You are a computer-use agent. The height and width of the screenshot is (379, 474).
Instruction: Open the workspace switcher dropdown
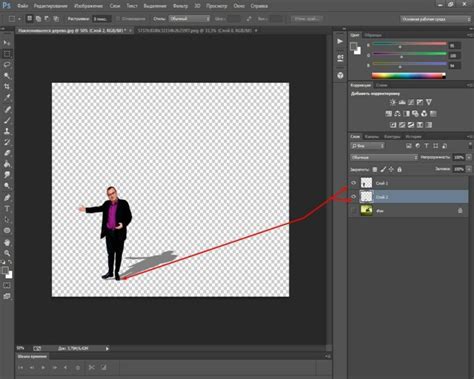coord(435,19)
